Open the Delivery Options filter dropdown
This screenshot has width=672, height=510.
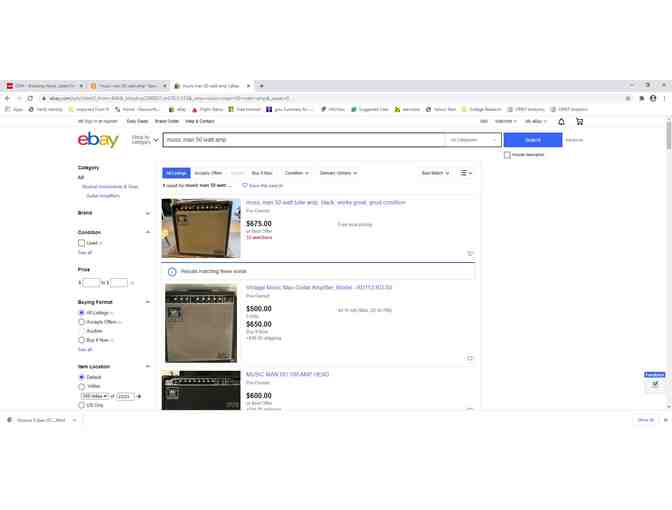338,173
